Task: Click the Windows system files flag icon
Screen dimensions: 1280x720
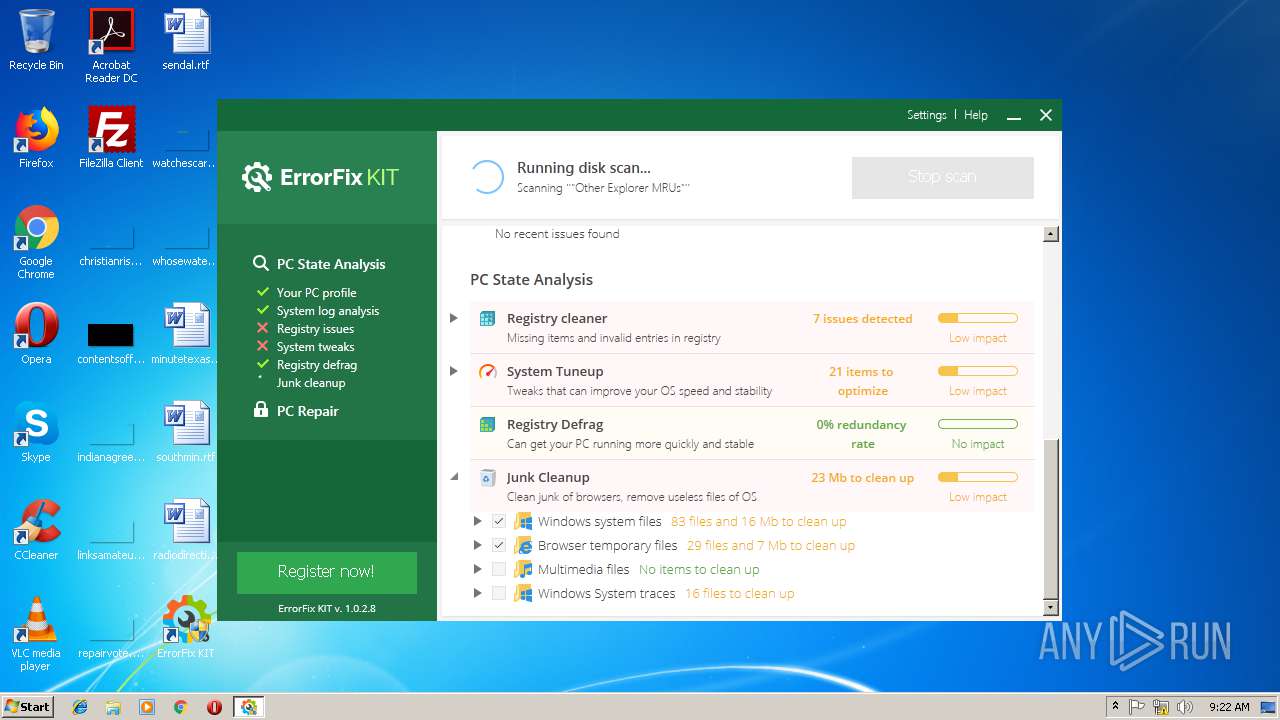Action: [523, 521]
